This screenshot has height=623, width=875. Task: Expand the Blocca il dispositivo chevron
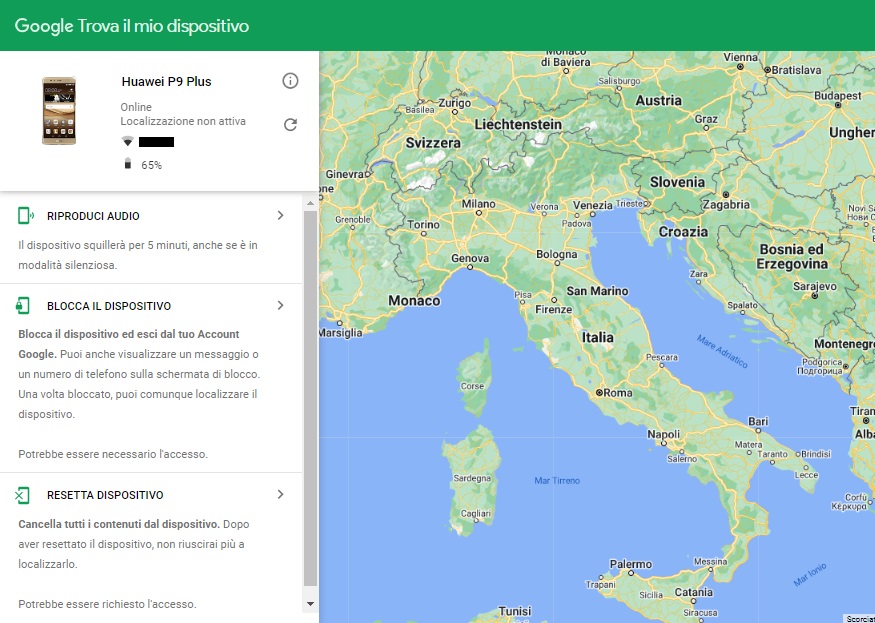point(281,305)
